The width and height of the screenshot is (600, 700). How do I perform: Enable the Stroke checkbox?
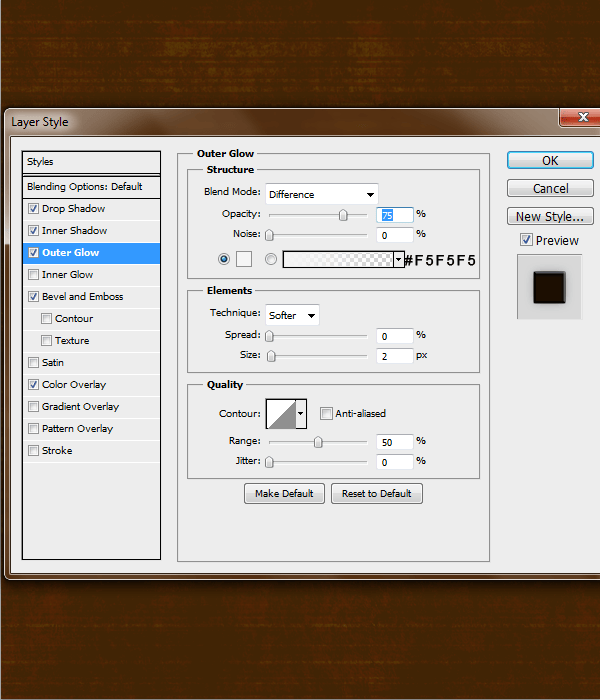[x=33, y=450]
